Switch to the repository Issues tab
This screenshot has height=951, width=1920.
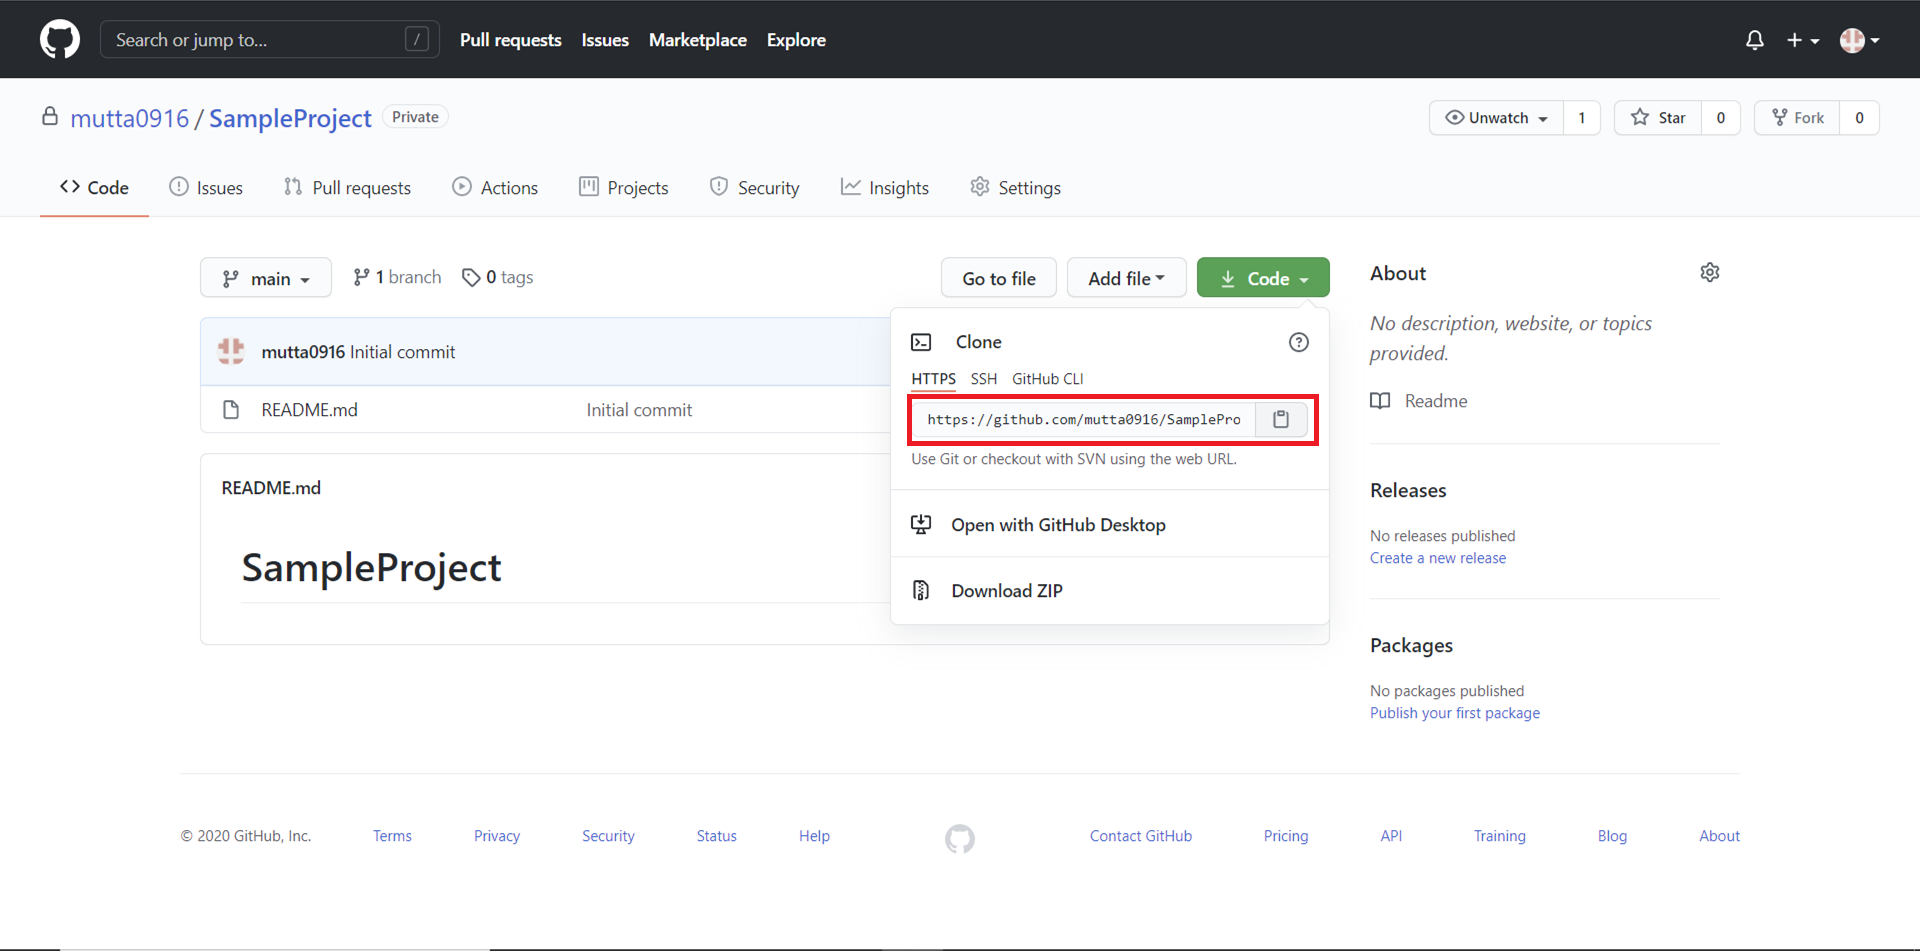(206, 187)
